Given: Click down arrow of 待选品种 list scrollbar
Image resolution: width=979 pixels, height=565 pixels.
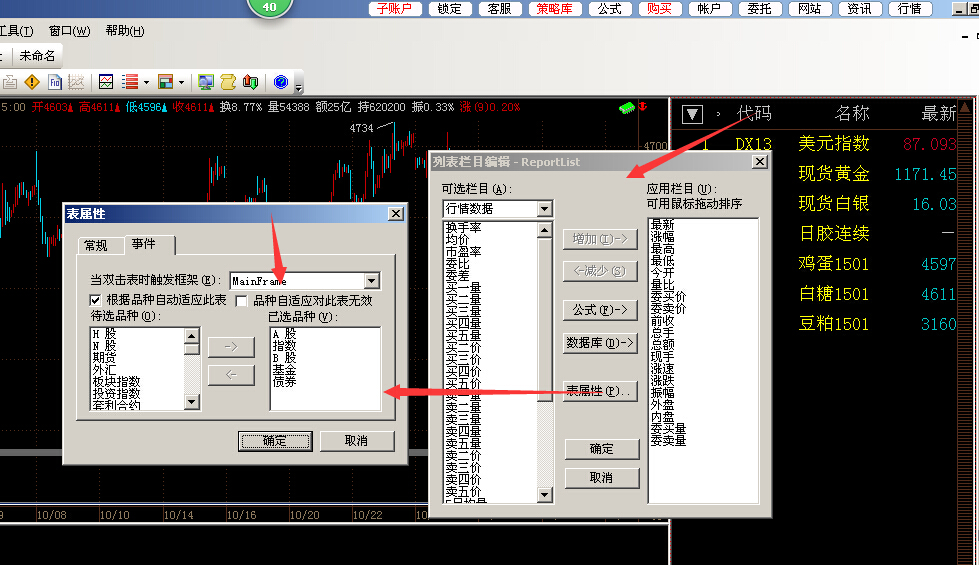Looking at the screenshot, I should coord(192,401).
